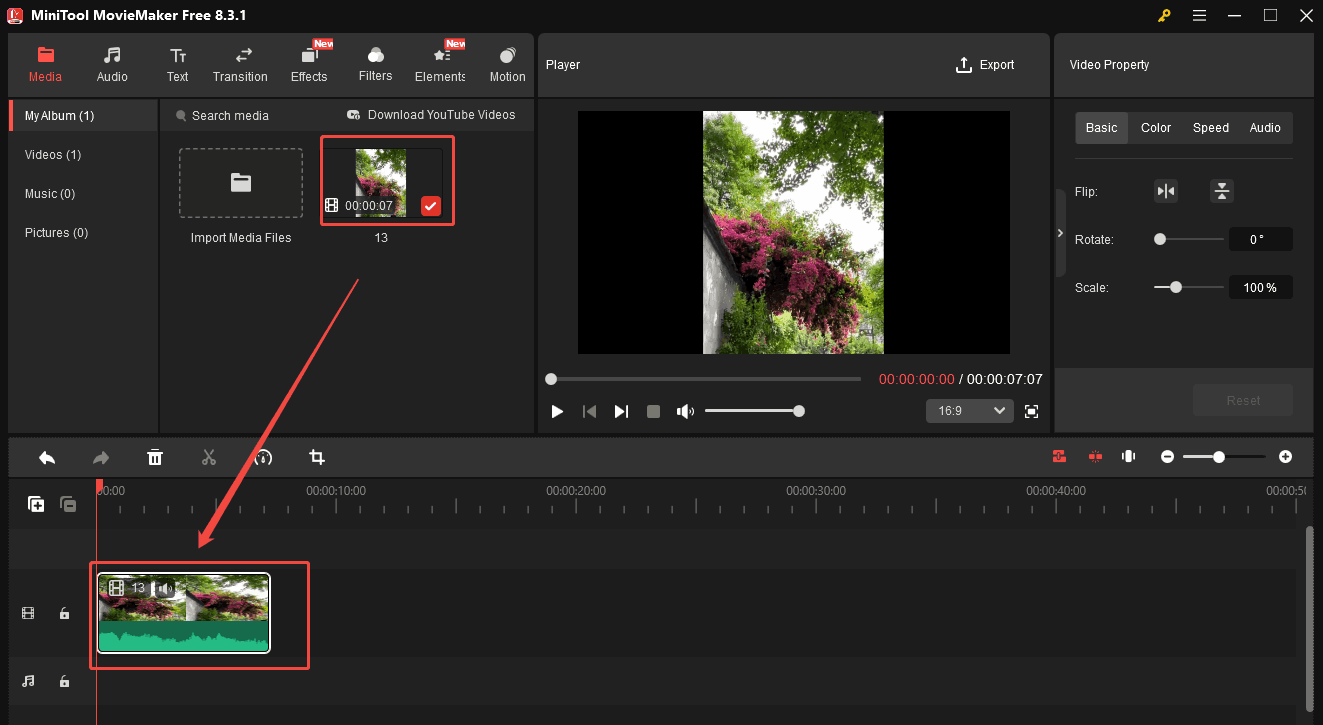Screen dimensions: 1323x725
Task: Click Download YouTube Videos link
Action: click(431, 115)
